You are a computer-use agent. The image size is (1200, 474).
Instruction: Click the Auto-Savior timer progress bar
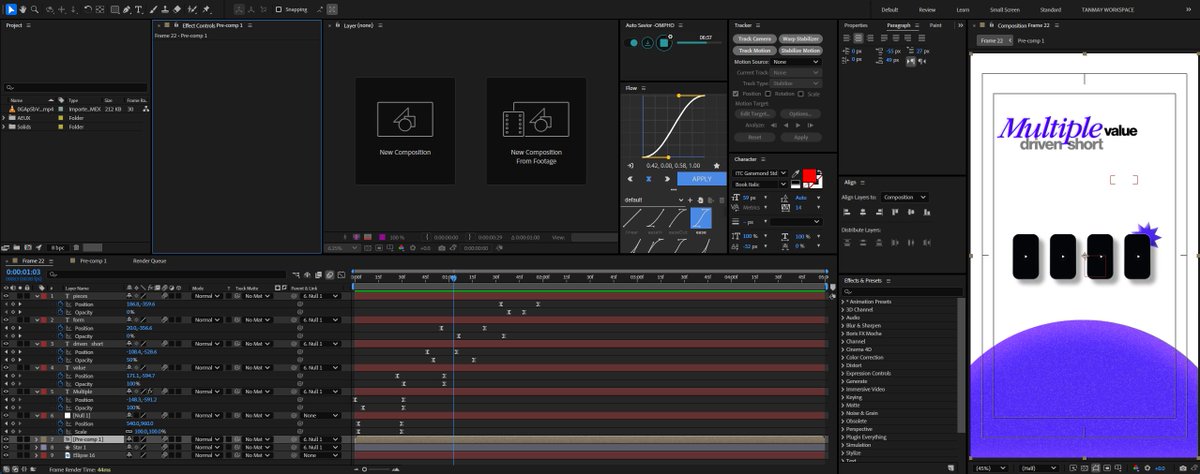pos(699,43)
